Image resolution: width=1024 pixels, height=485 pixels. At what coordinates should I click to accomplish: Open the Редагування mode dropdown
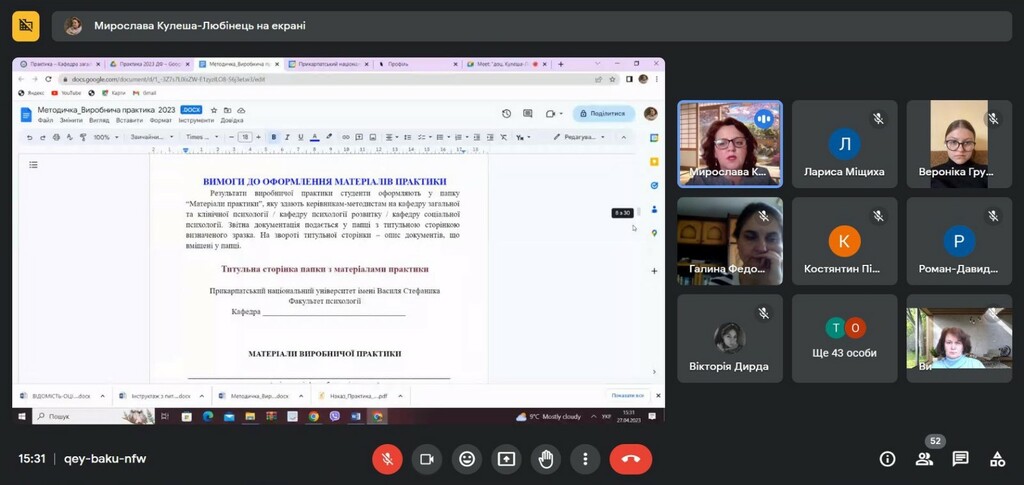pos(579,137)
